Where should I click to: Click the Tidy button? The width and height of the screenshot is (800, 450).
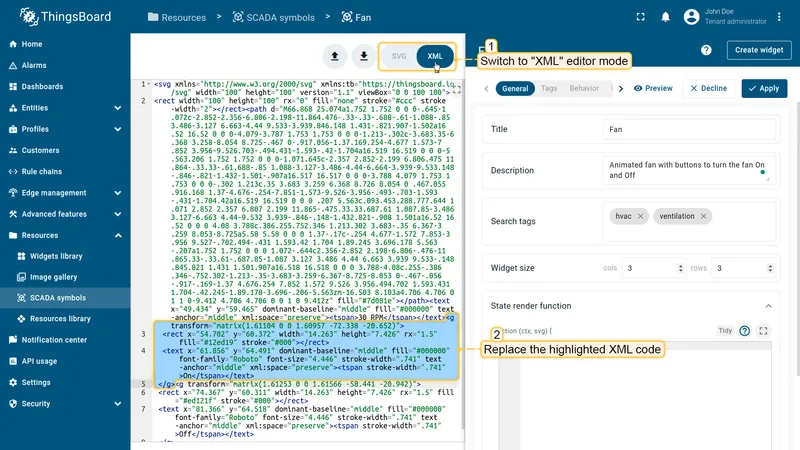pos(725,331)
